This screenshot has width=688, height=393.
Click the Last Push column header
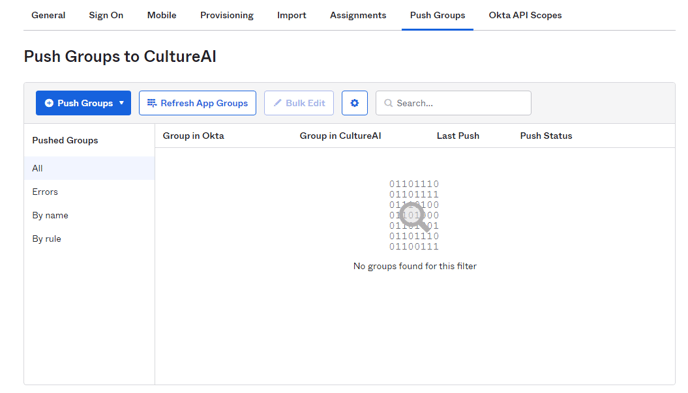click(458, 136)
